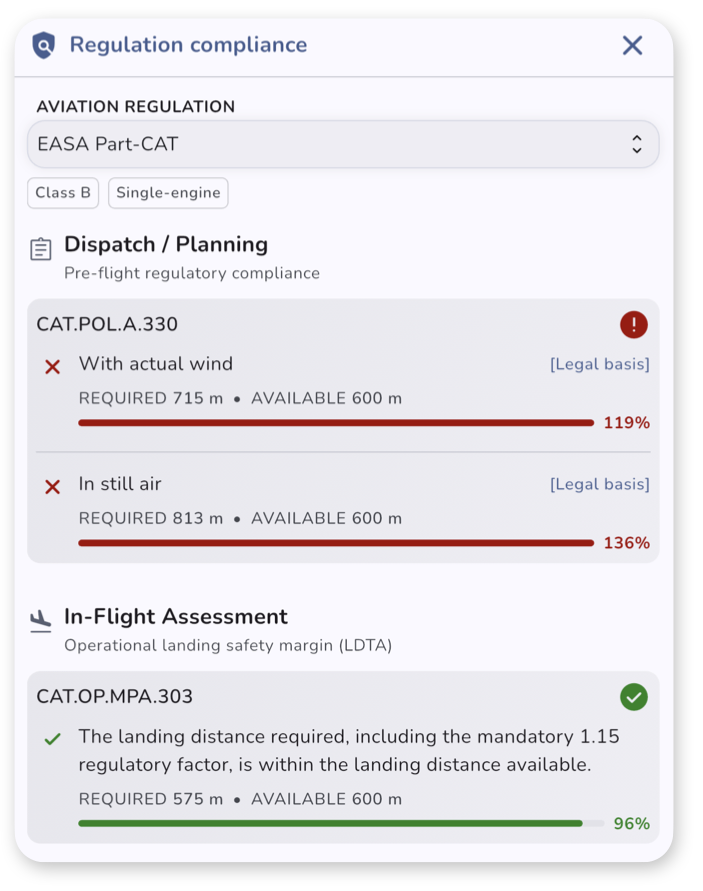Click the 96% green progress bar

click(341, 823)
